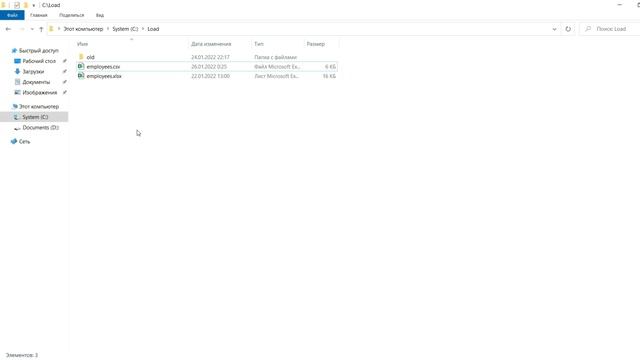Click the date 26.01.2022 of employees.csv
The height and width of the screenshot is (360, 640).
tap(209, 67)
